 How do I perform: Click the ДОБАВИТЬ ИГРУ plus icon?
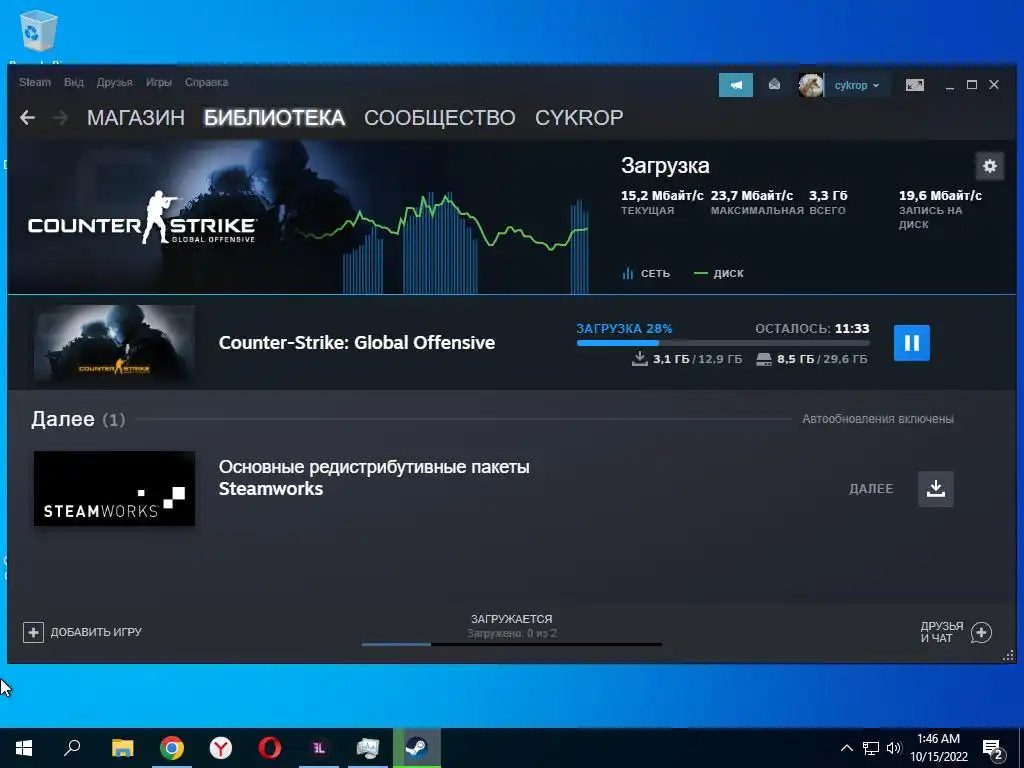click(x=33, y=632)
